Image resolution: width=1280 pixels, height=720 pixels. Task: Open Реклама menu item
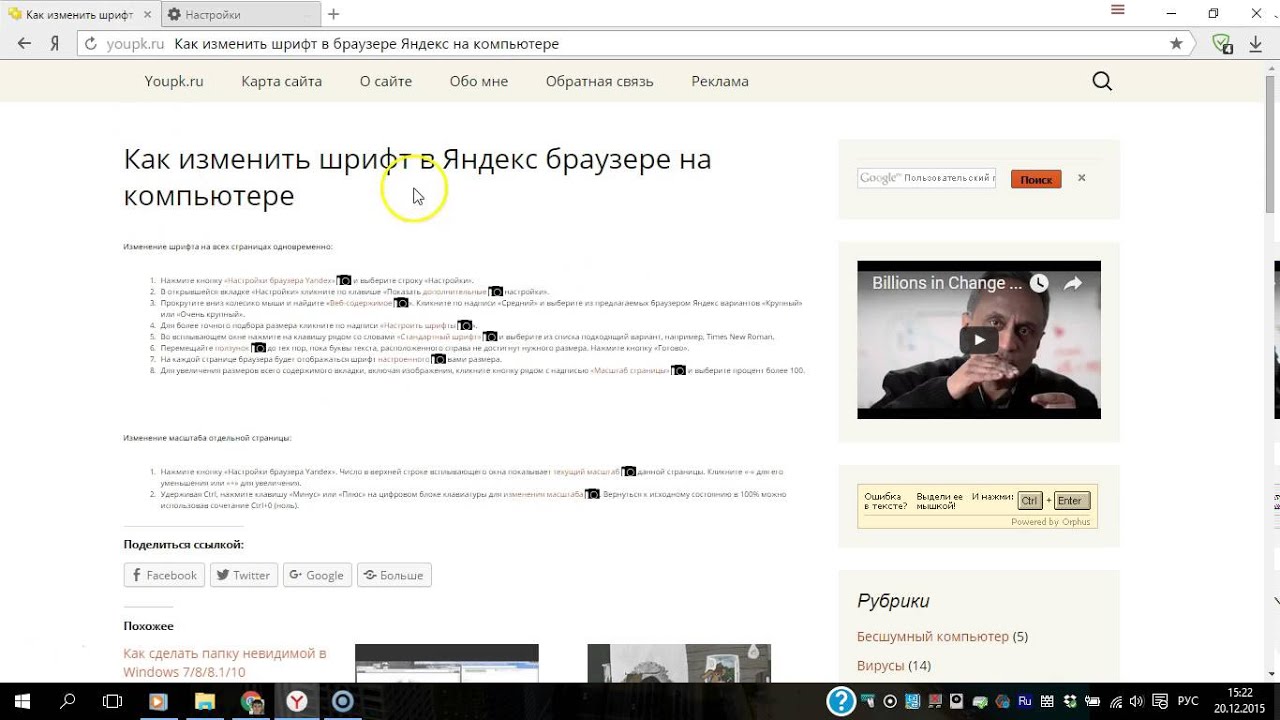click(x=720, y=81)
